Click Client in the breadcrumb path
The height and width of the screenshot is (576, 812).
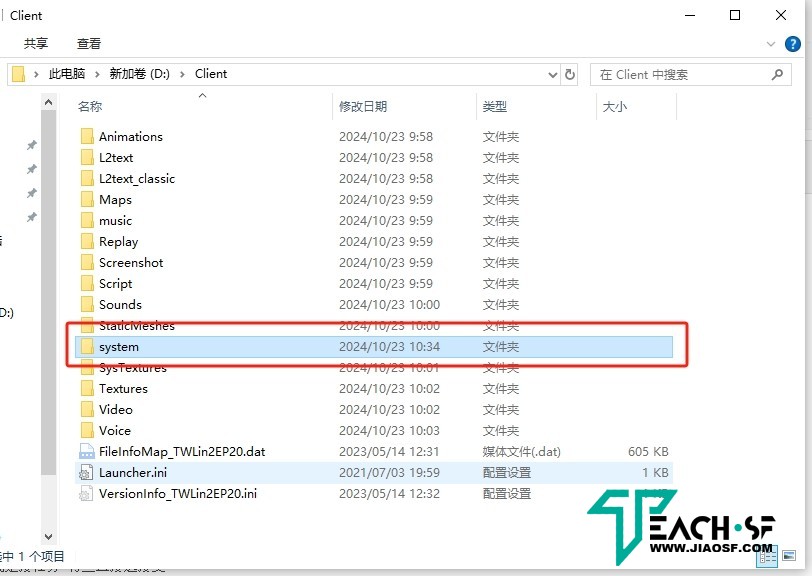(x=211, y=74)
